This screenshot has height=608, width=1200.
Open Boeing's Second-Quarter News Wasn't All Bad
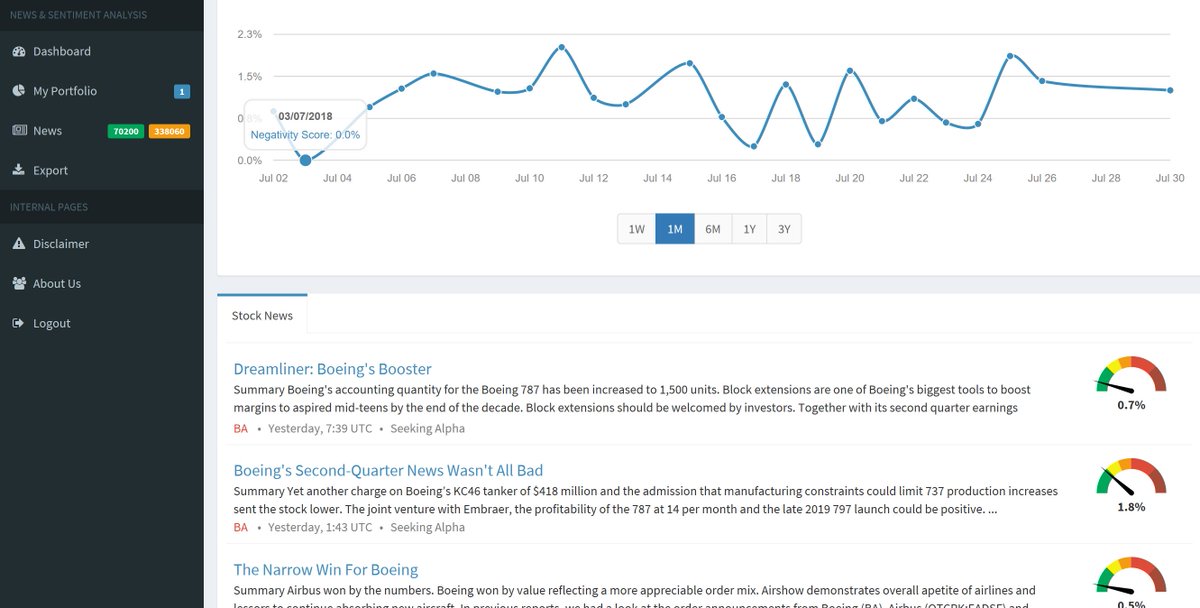[388, 470]
